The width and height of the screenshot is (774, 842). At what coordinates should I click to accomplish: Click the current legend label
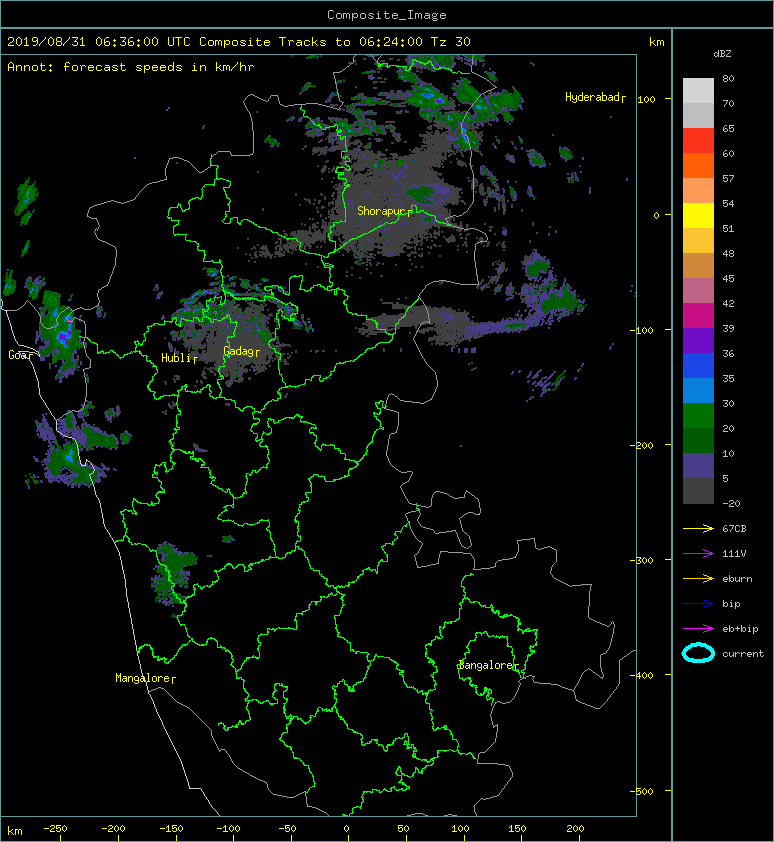click(x=743, y=654)
